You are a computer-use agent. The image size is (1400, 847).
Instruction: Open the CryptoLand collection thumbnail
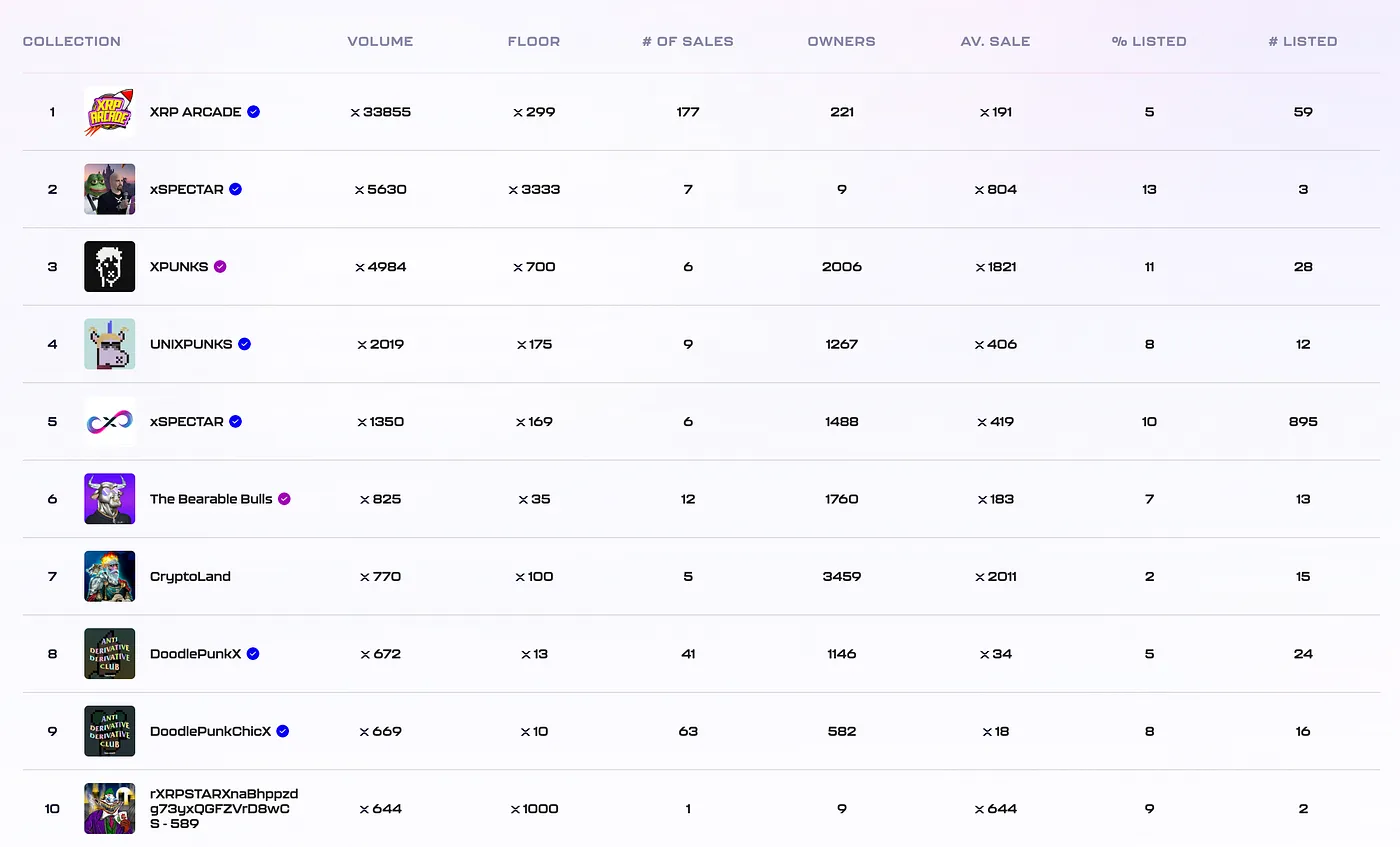tap(109, 576)
